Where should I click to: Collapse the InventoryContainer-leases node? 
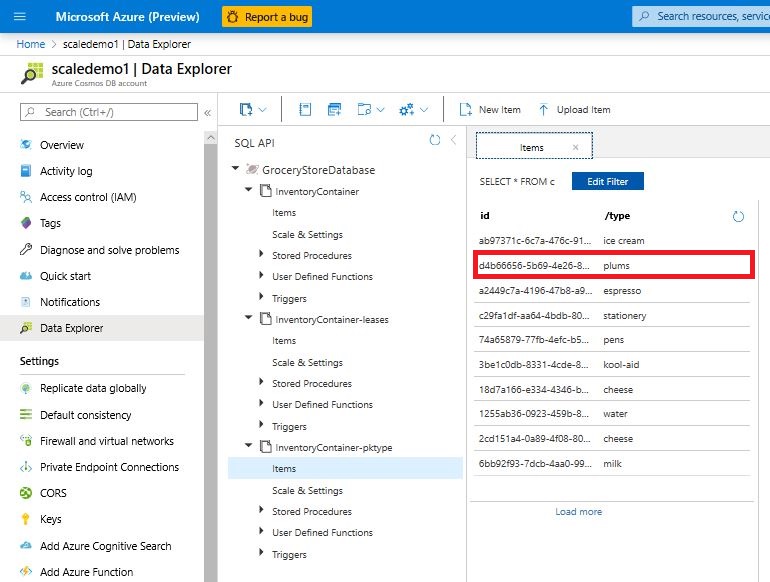[248, 318]
